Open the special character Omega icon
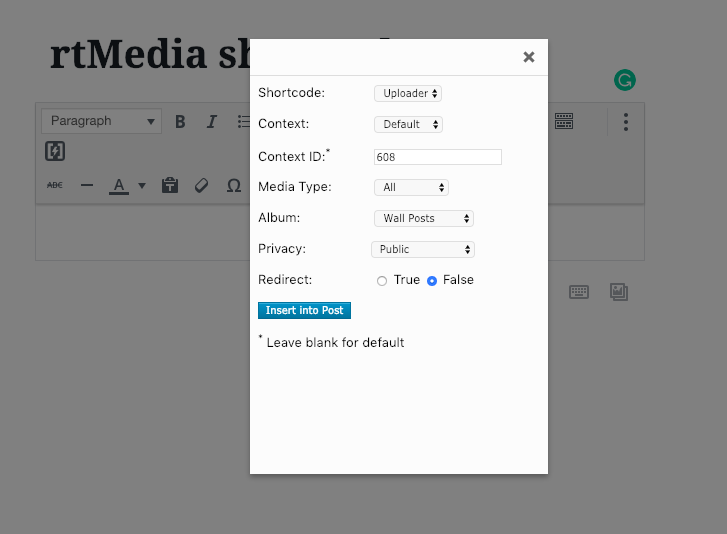 [x=234, y=185]
